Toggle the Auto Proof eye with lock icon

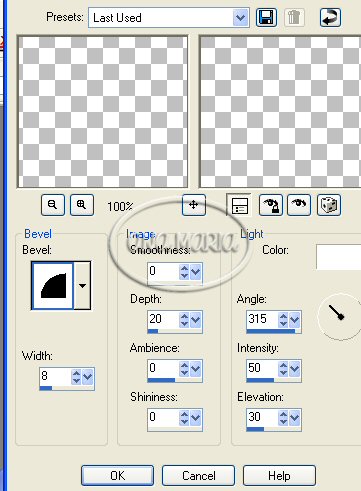click(270, 205)
